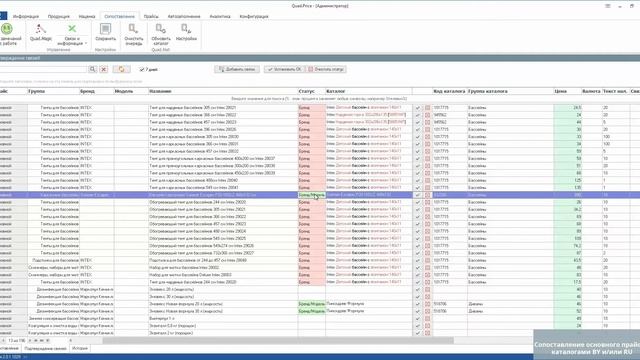Image resolution: width=640 pixels, height=360 pixels.
Task: Switch to bottom Подтверждение связей tab
Action: pyautogui.click(x=45, y=349)
